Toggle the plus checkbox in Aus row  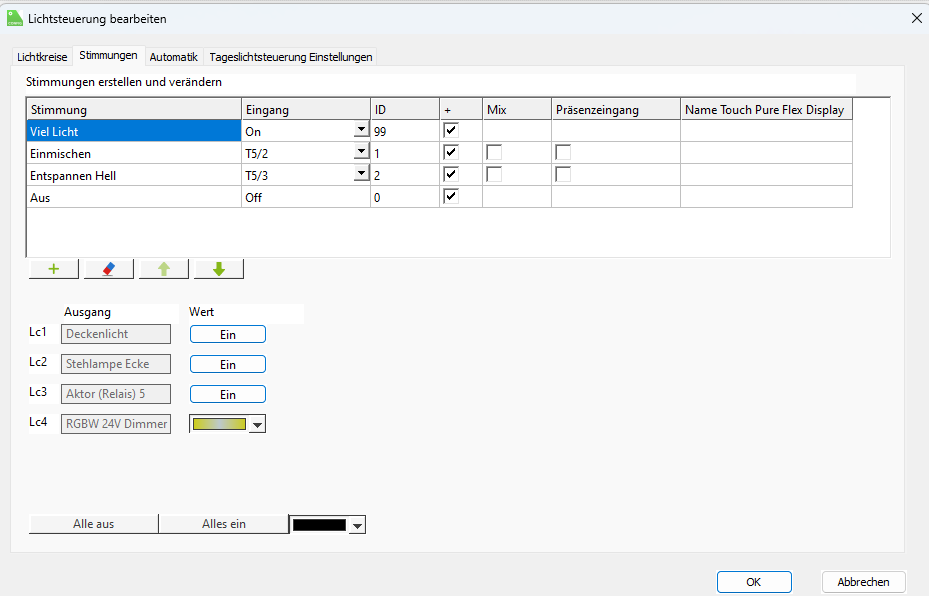tap(451, 196)
